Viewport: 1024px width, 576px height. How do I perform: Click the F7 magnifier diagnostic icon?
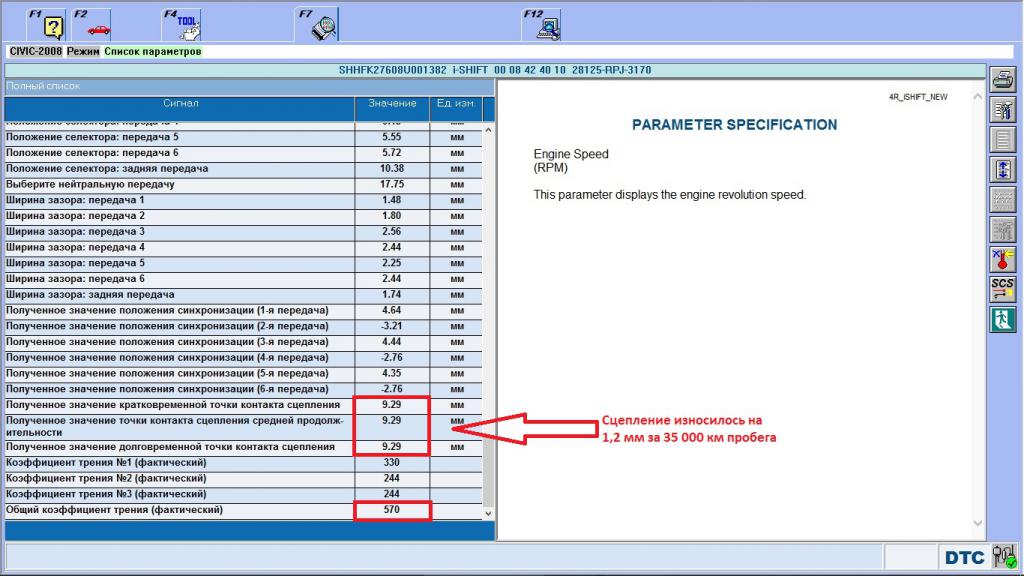click(x=318, y=24)
